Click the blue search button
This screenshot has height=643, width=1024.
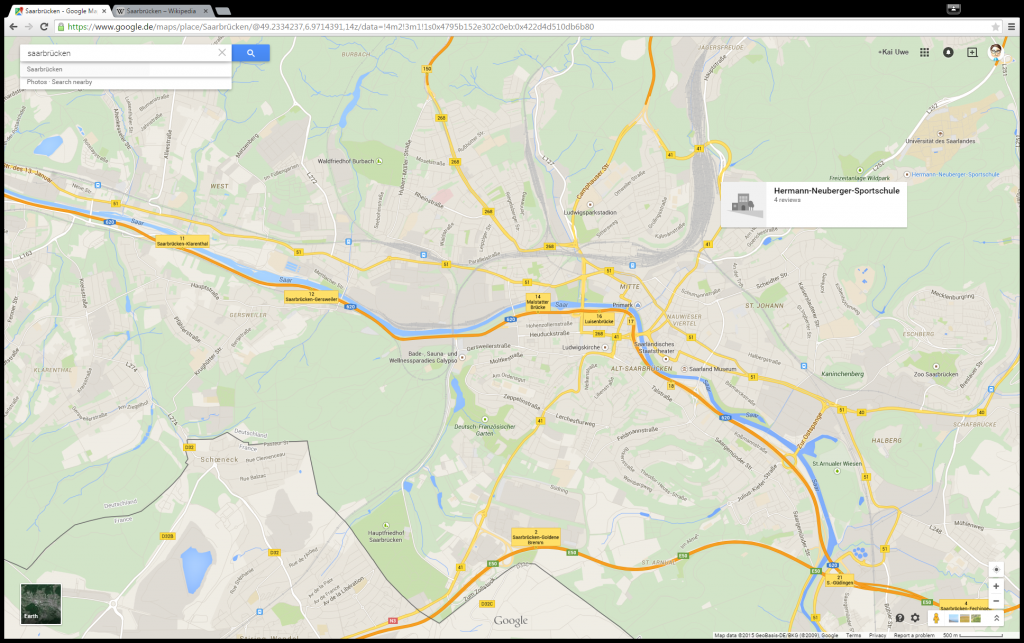coord(251,53)
